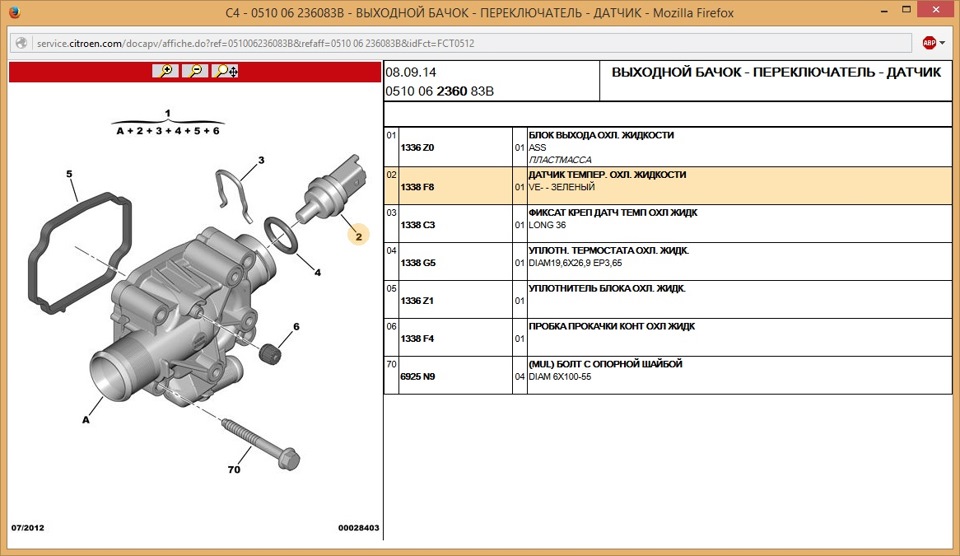
Task: Select the highlighted callout number 2
Action: click(358, 236)
